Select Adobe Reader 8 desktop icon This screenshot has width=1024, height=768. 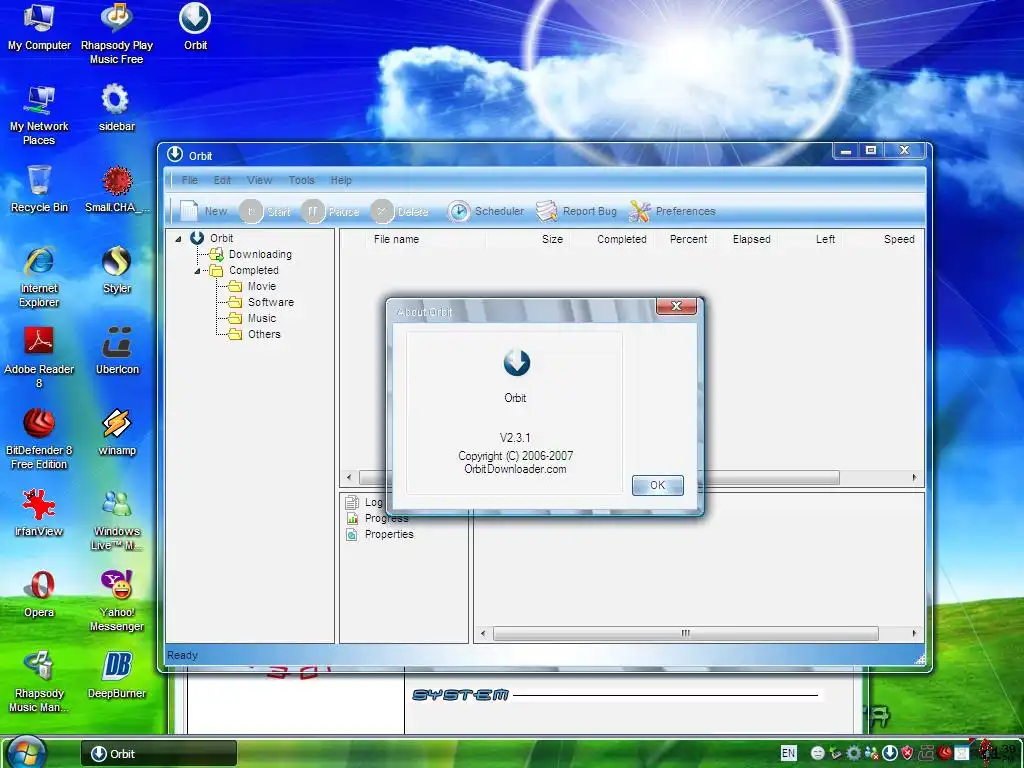[39, 358]
